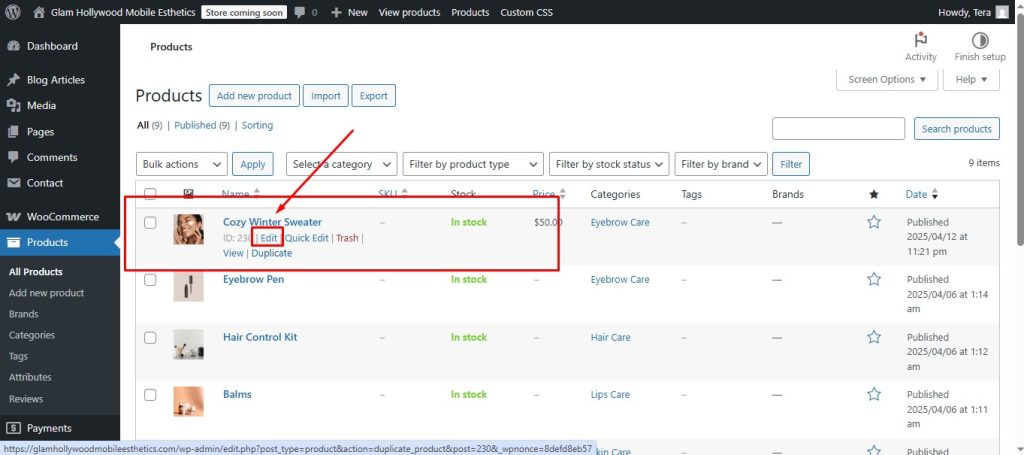The image size is (1024, 455).
Task: Open the Categories submenu item
Action: coord(31,335)
